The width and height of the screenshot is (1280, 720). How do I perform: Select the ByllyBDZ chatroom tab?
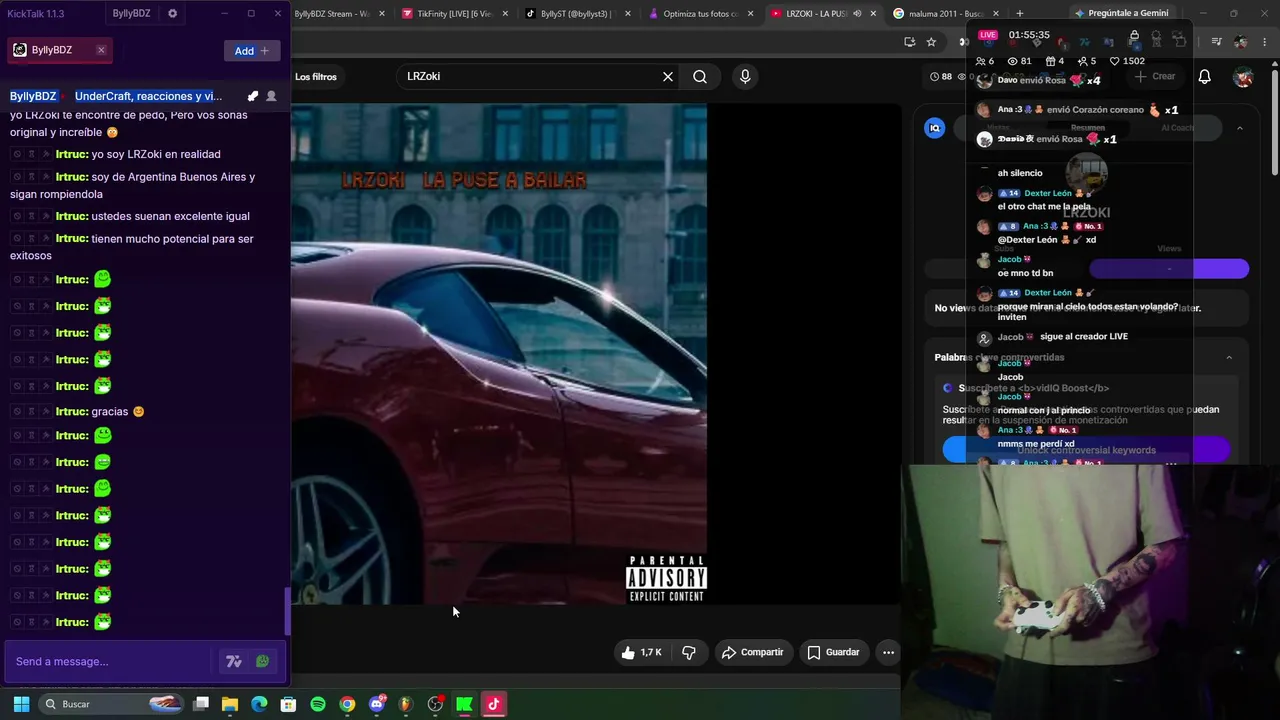pyautogui.click(x=60, y=50)
